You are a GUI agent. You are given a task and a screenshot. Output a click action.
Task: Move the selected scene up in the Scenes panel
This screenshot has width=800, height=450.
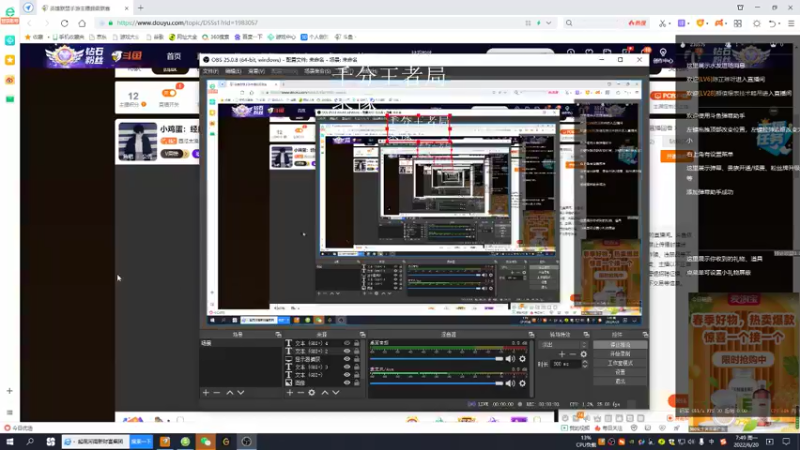click(230, 393)
